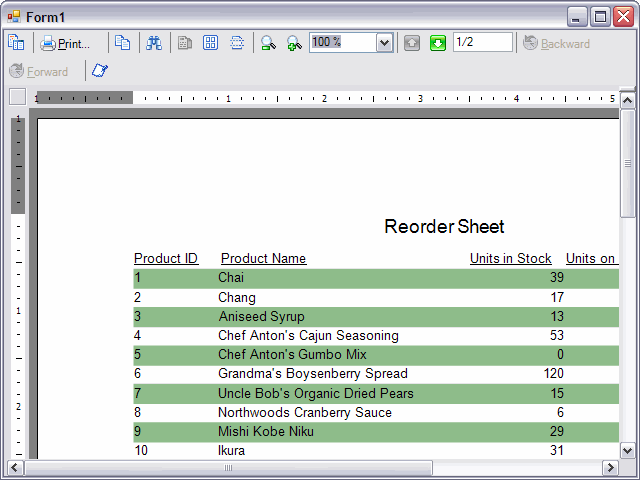Open Find with the binoculars icon
Screen dimensions: 640x480
(x=154, y=43)
